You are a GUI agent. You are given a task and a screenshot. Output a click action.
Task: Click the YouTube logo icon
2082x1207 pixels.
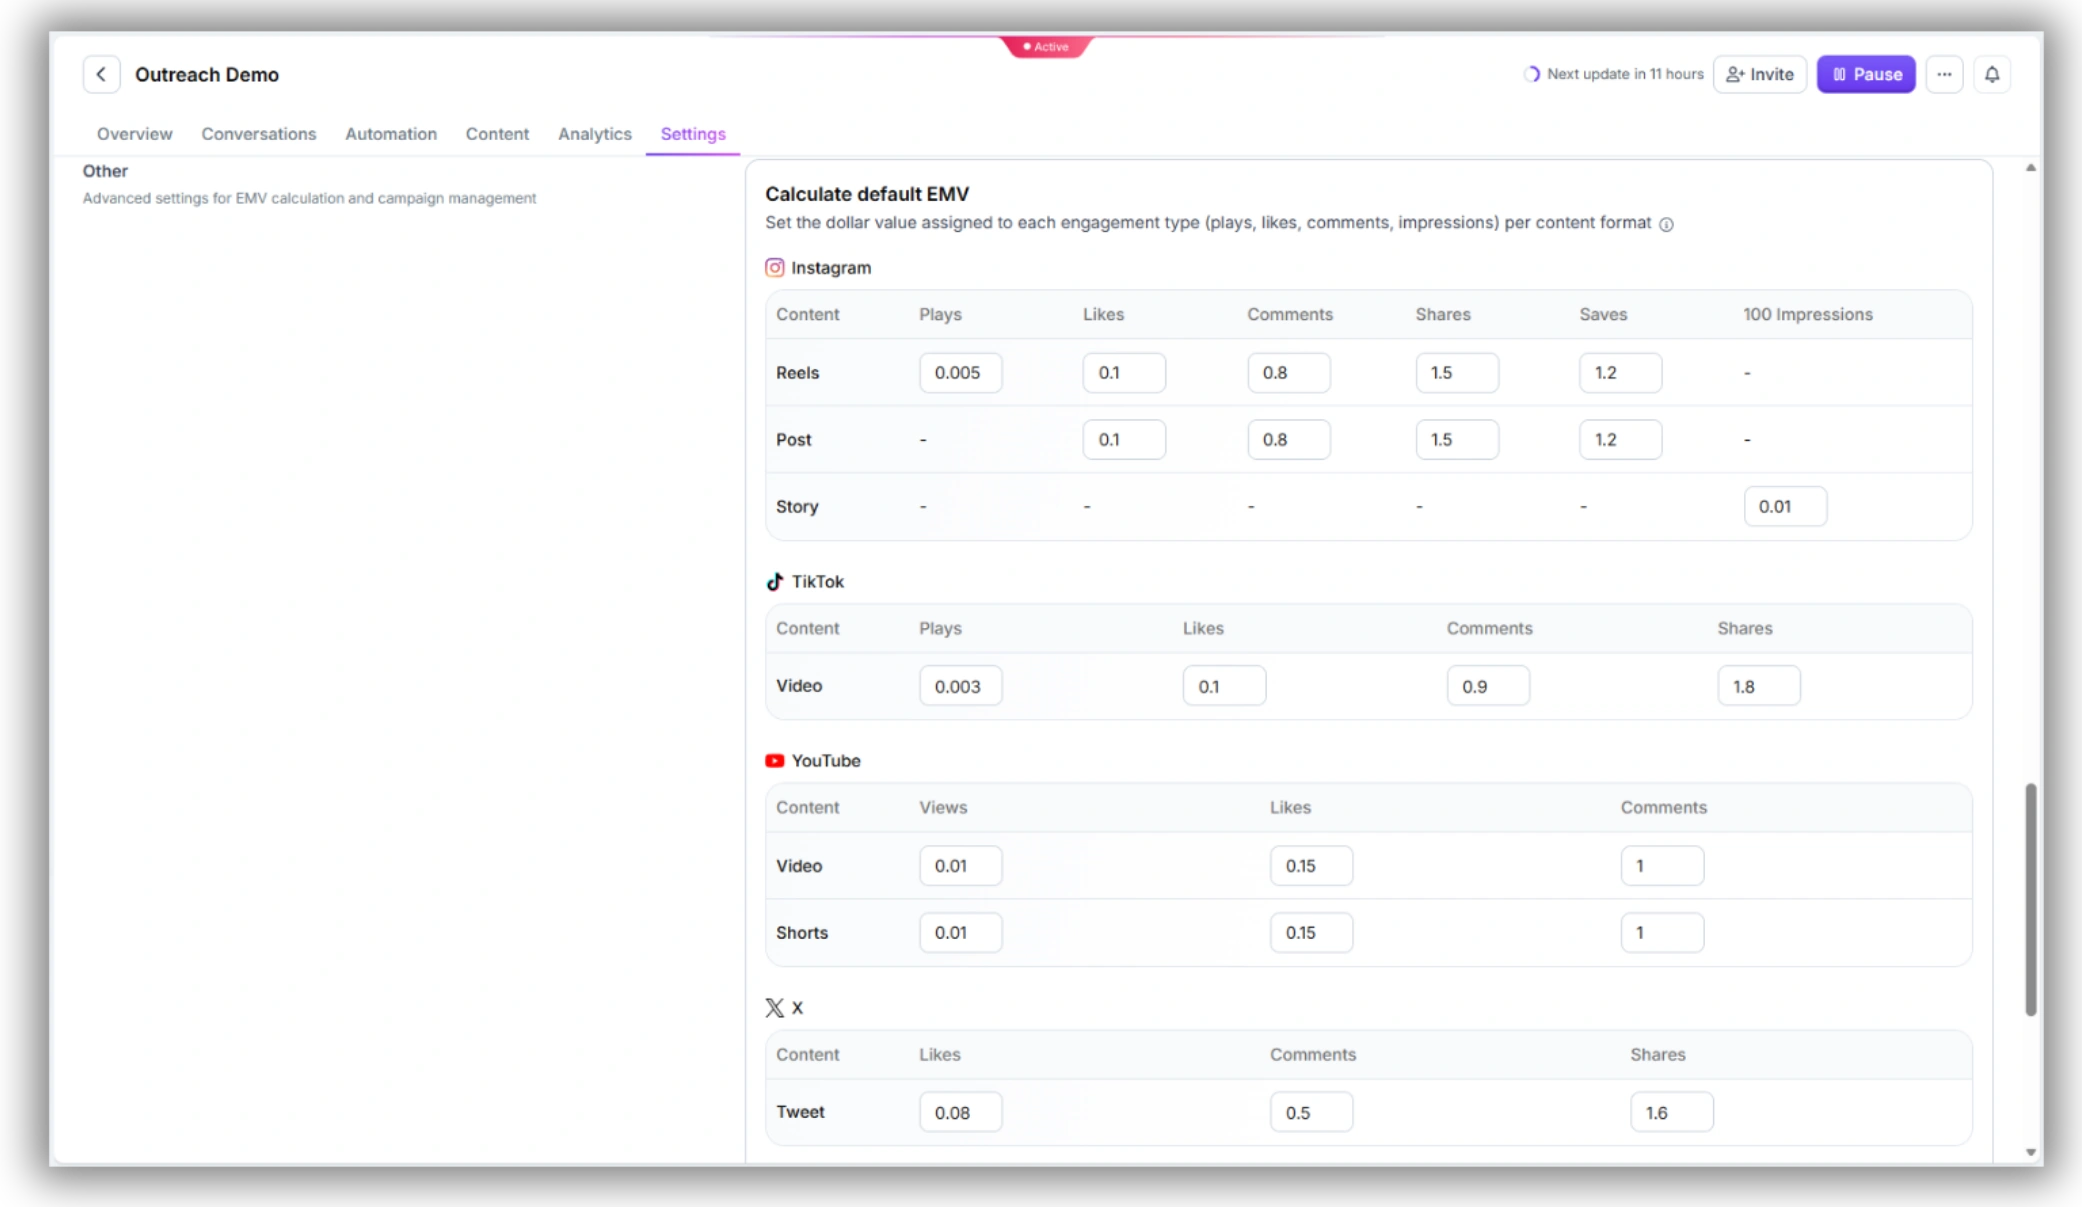tap(774, 761)
